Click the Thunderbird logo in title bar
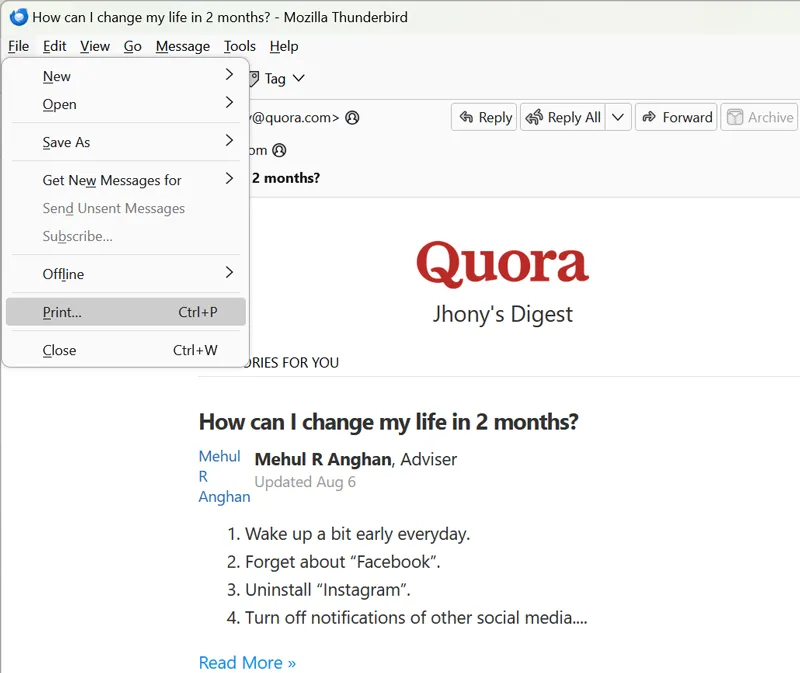The height and width of the screenshot is (673, 800). click(18, 17)
